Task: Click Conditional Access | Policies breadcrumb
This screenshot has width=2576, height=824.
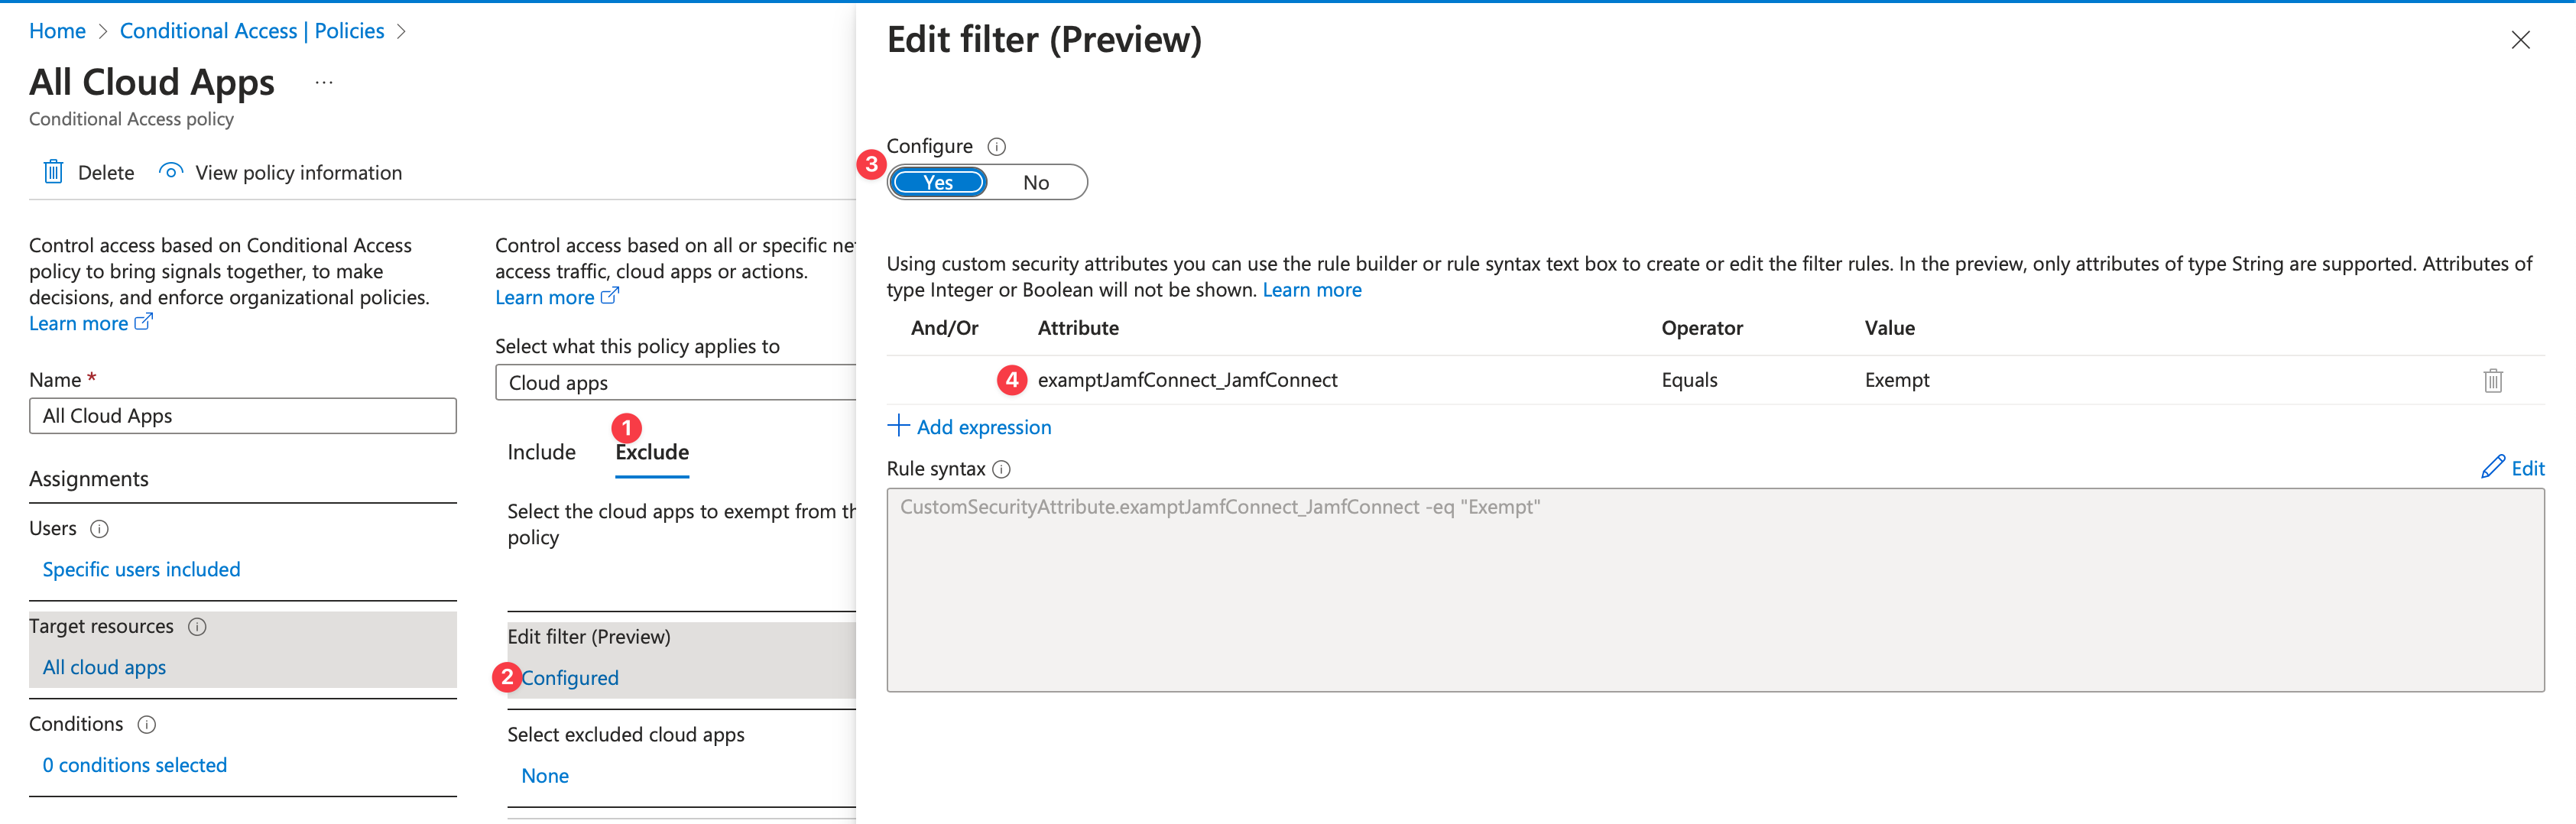Action: (251, 31)
